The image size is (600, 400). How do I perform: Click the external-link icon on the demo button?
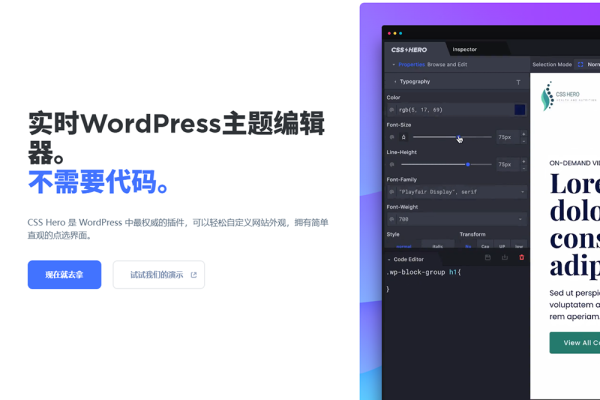point(194,275)
